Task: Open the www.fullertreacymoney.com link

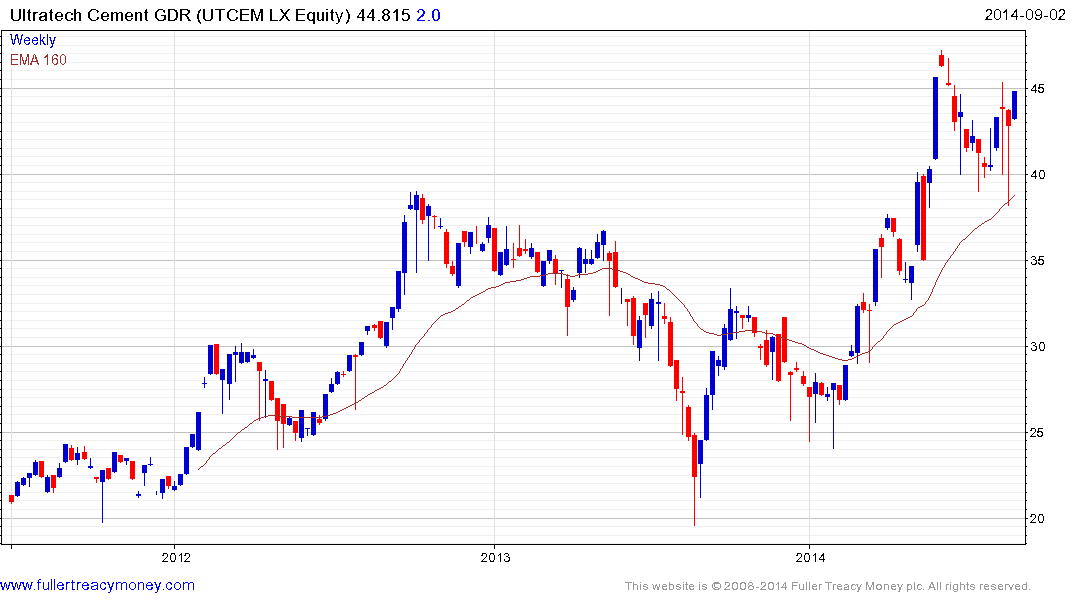Action: [97, 585]
